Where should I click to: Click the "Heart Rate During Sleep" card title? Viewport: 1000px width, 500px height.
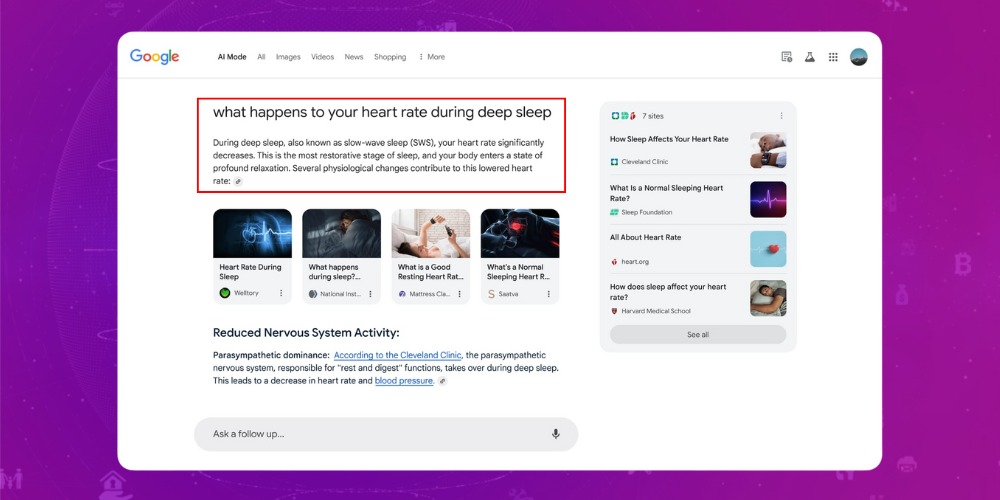coord(250,272)
